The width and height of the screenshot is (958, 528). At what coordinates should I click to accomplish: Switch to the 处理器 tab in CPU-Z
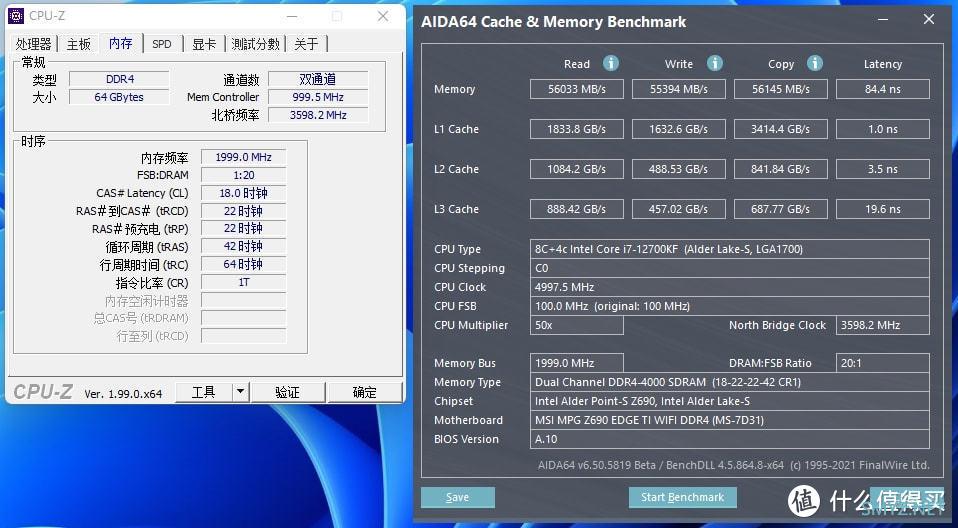tap(34, 44)
